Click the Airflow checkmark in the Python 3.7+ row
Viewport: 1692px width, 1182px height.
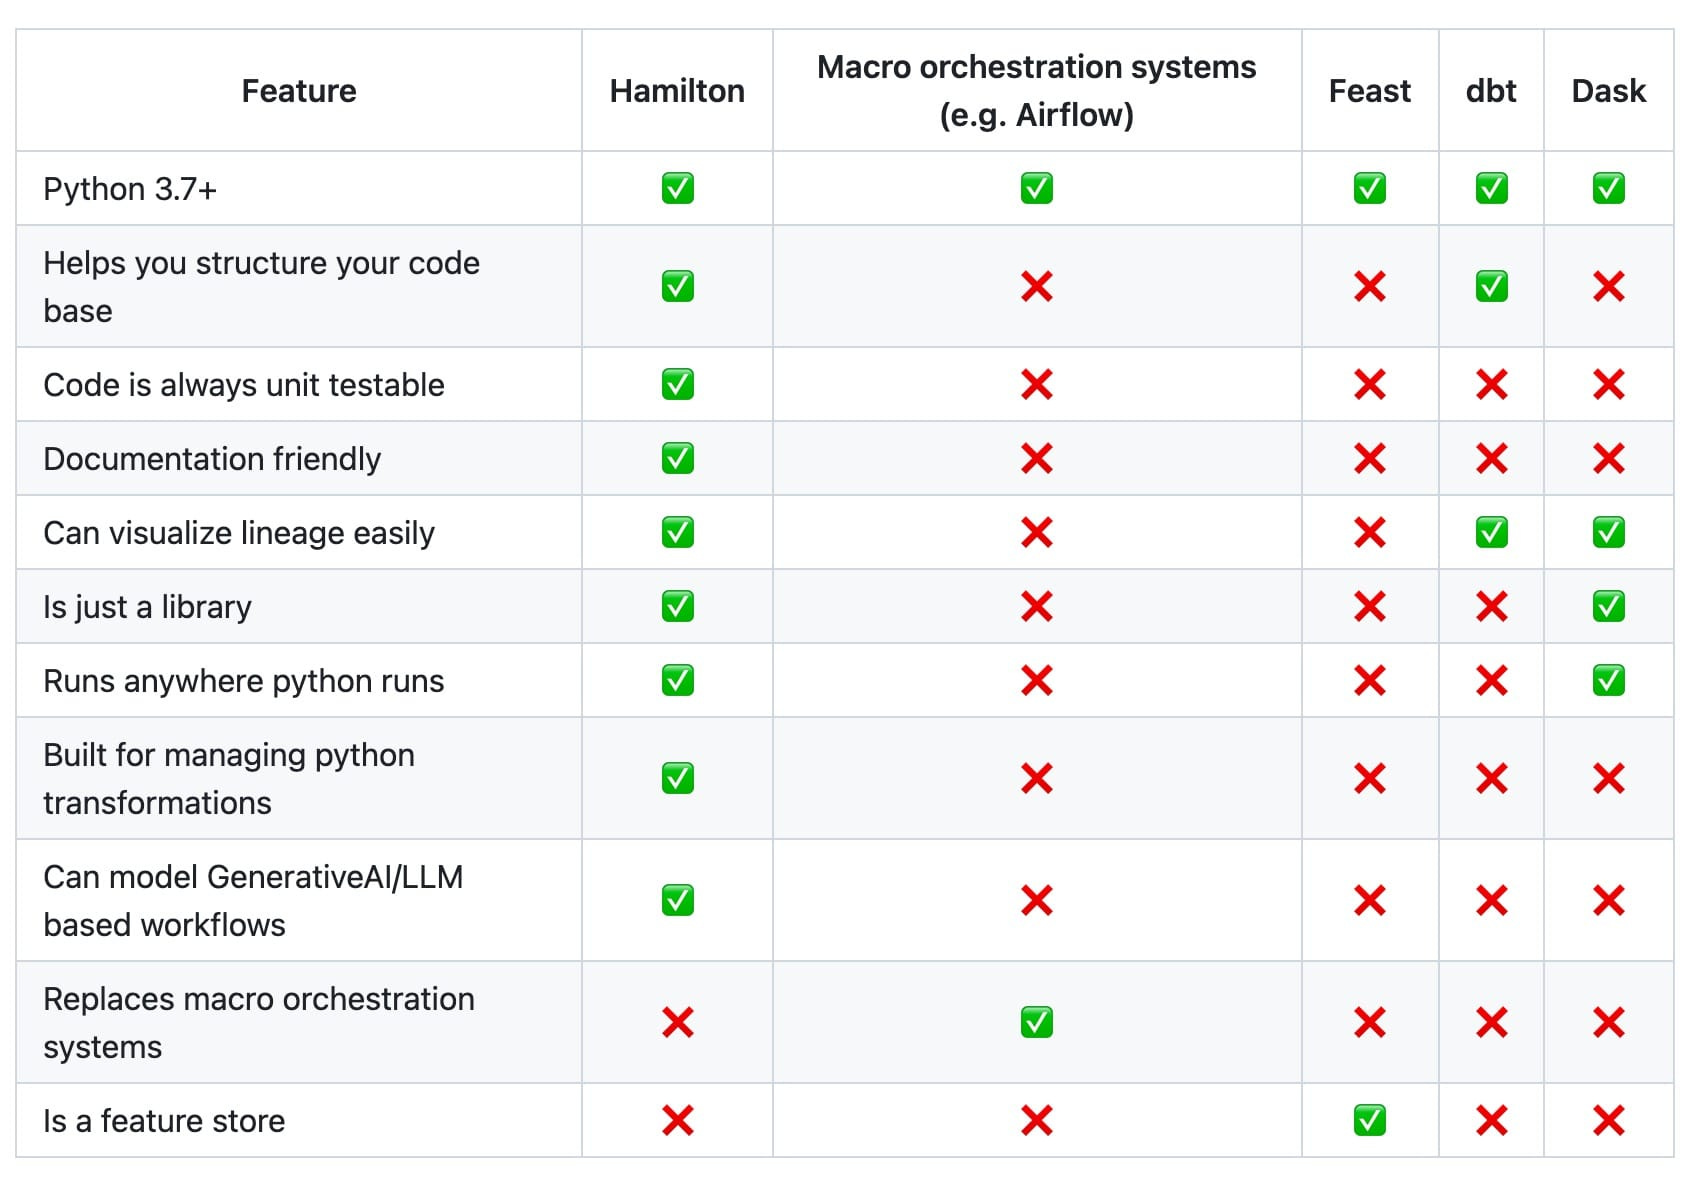click(1036, 188)
